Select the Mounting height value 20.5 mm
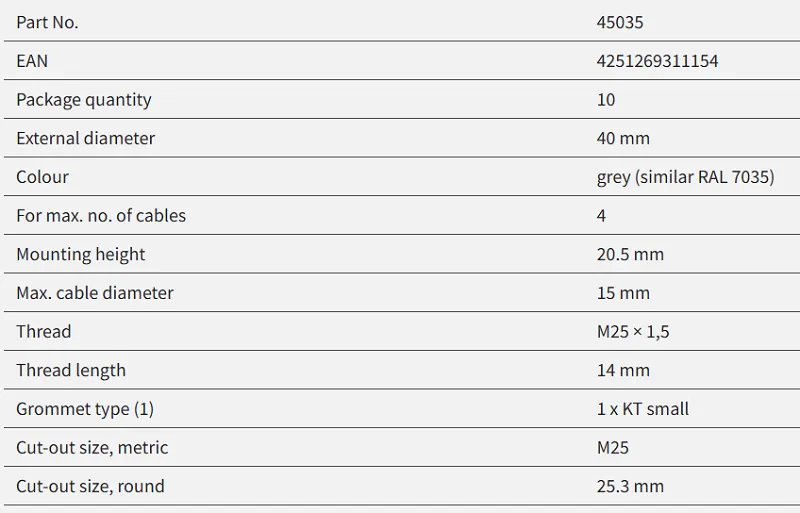The image size is (800, 513). click(x=630, y=254)
